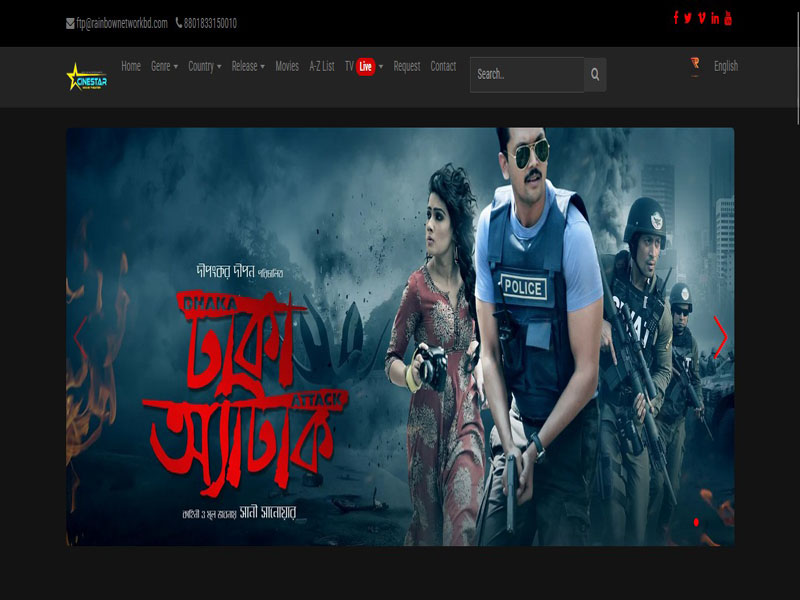Open the Facebook social icon

(x=676, y=18)
